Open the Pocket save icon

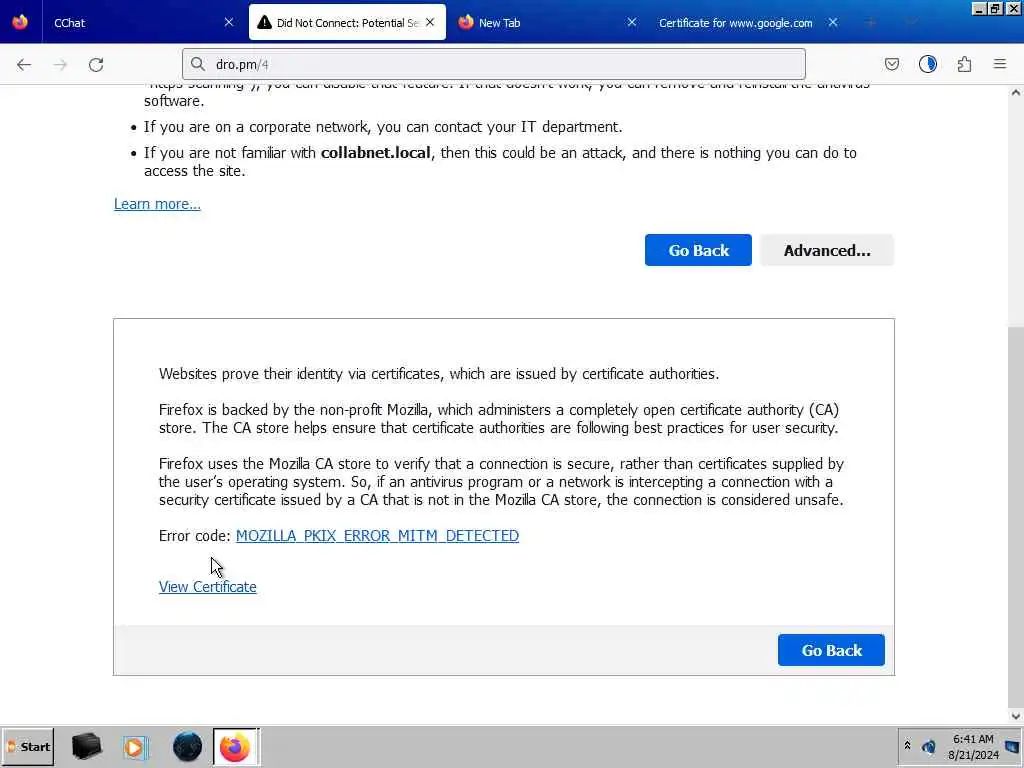click(891, 64)
